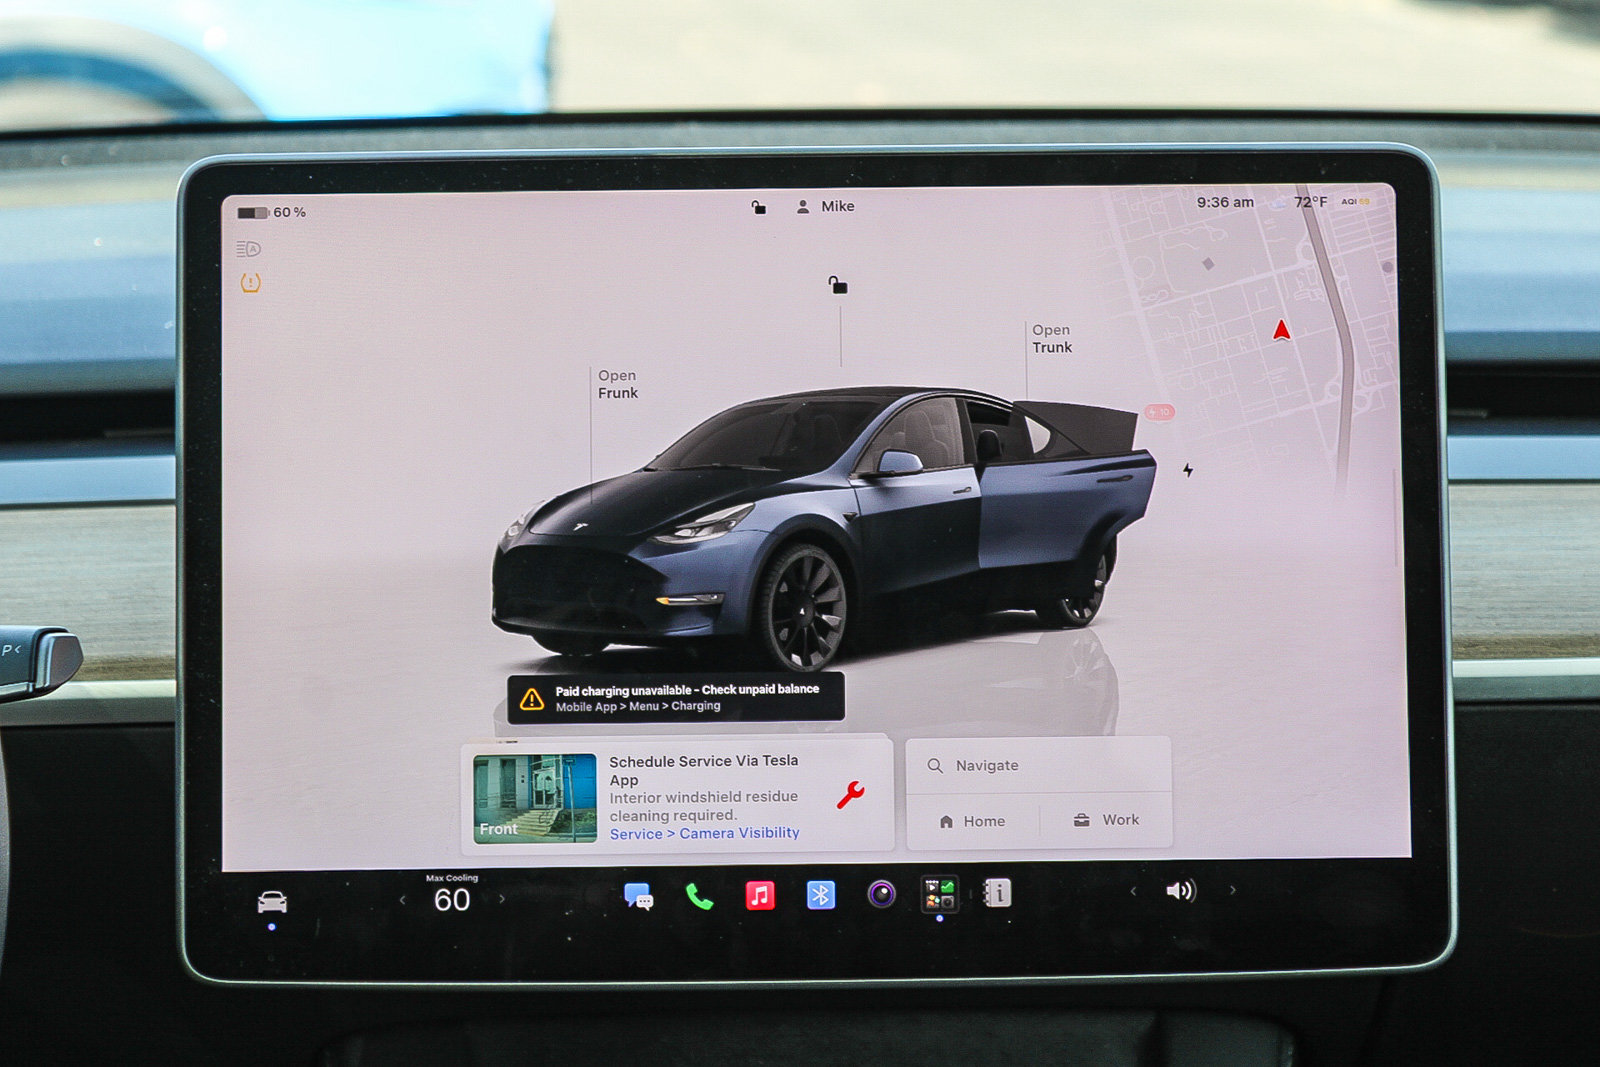Open the Mike driver profile
The image size is (1600, 1067).
point(825,206)
